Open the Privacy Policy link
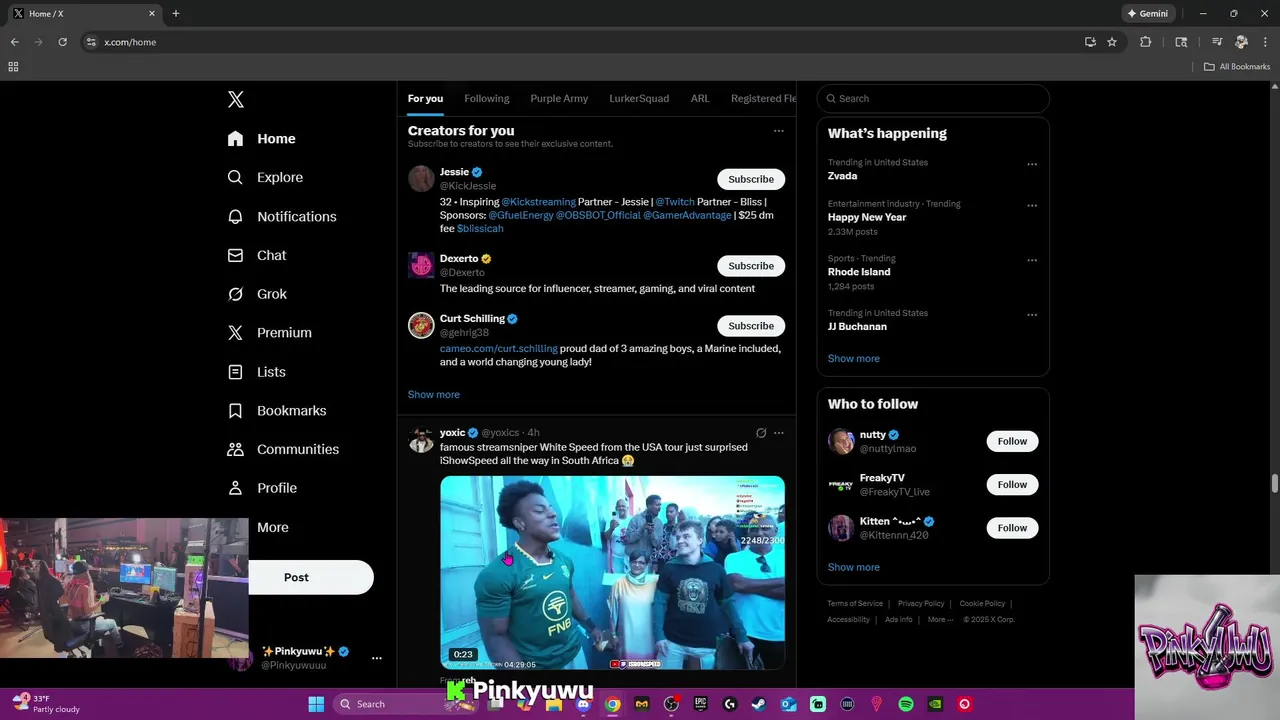The width and height of the screenshot is (1280, 720). [x=921, y=603]
